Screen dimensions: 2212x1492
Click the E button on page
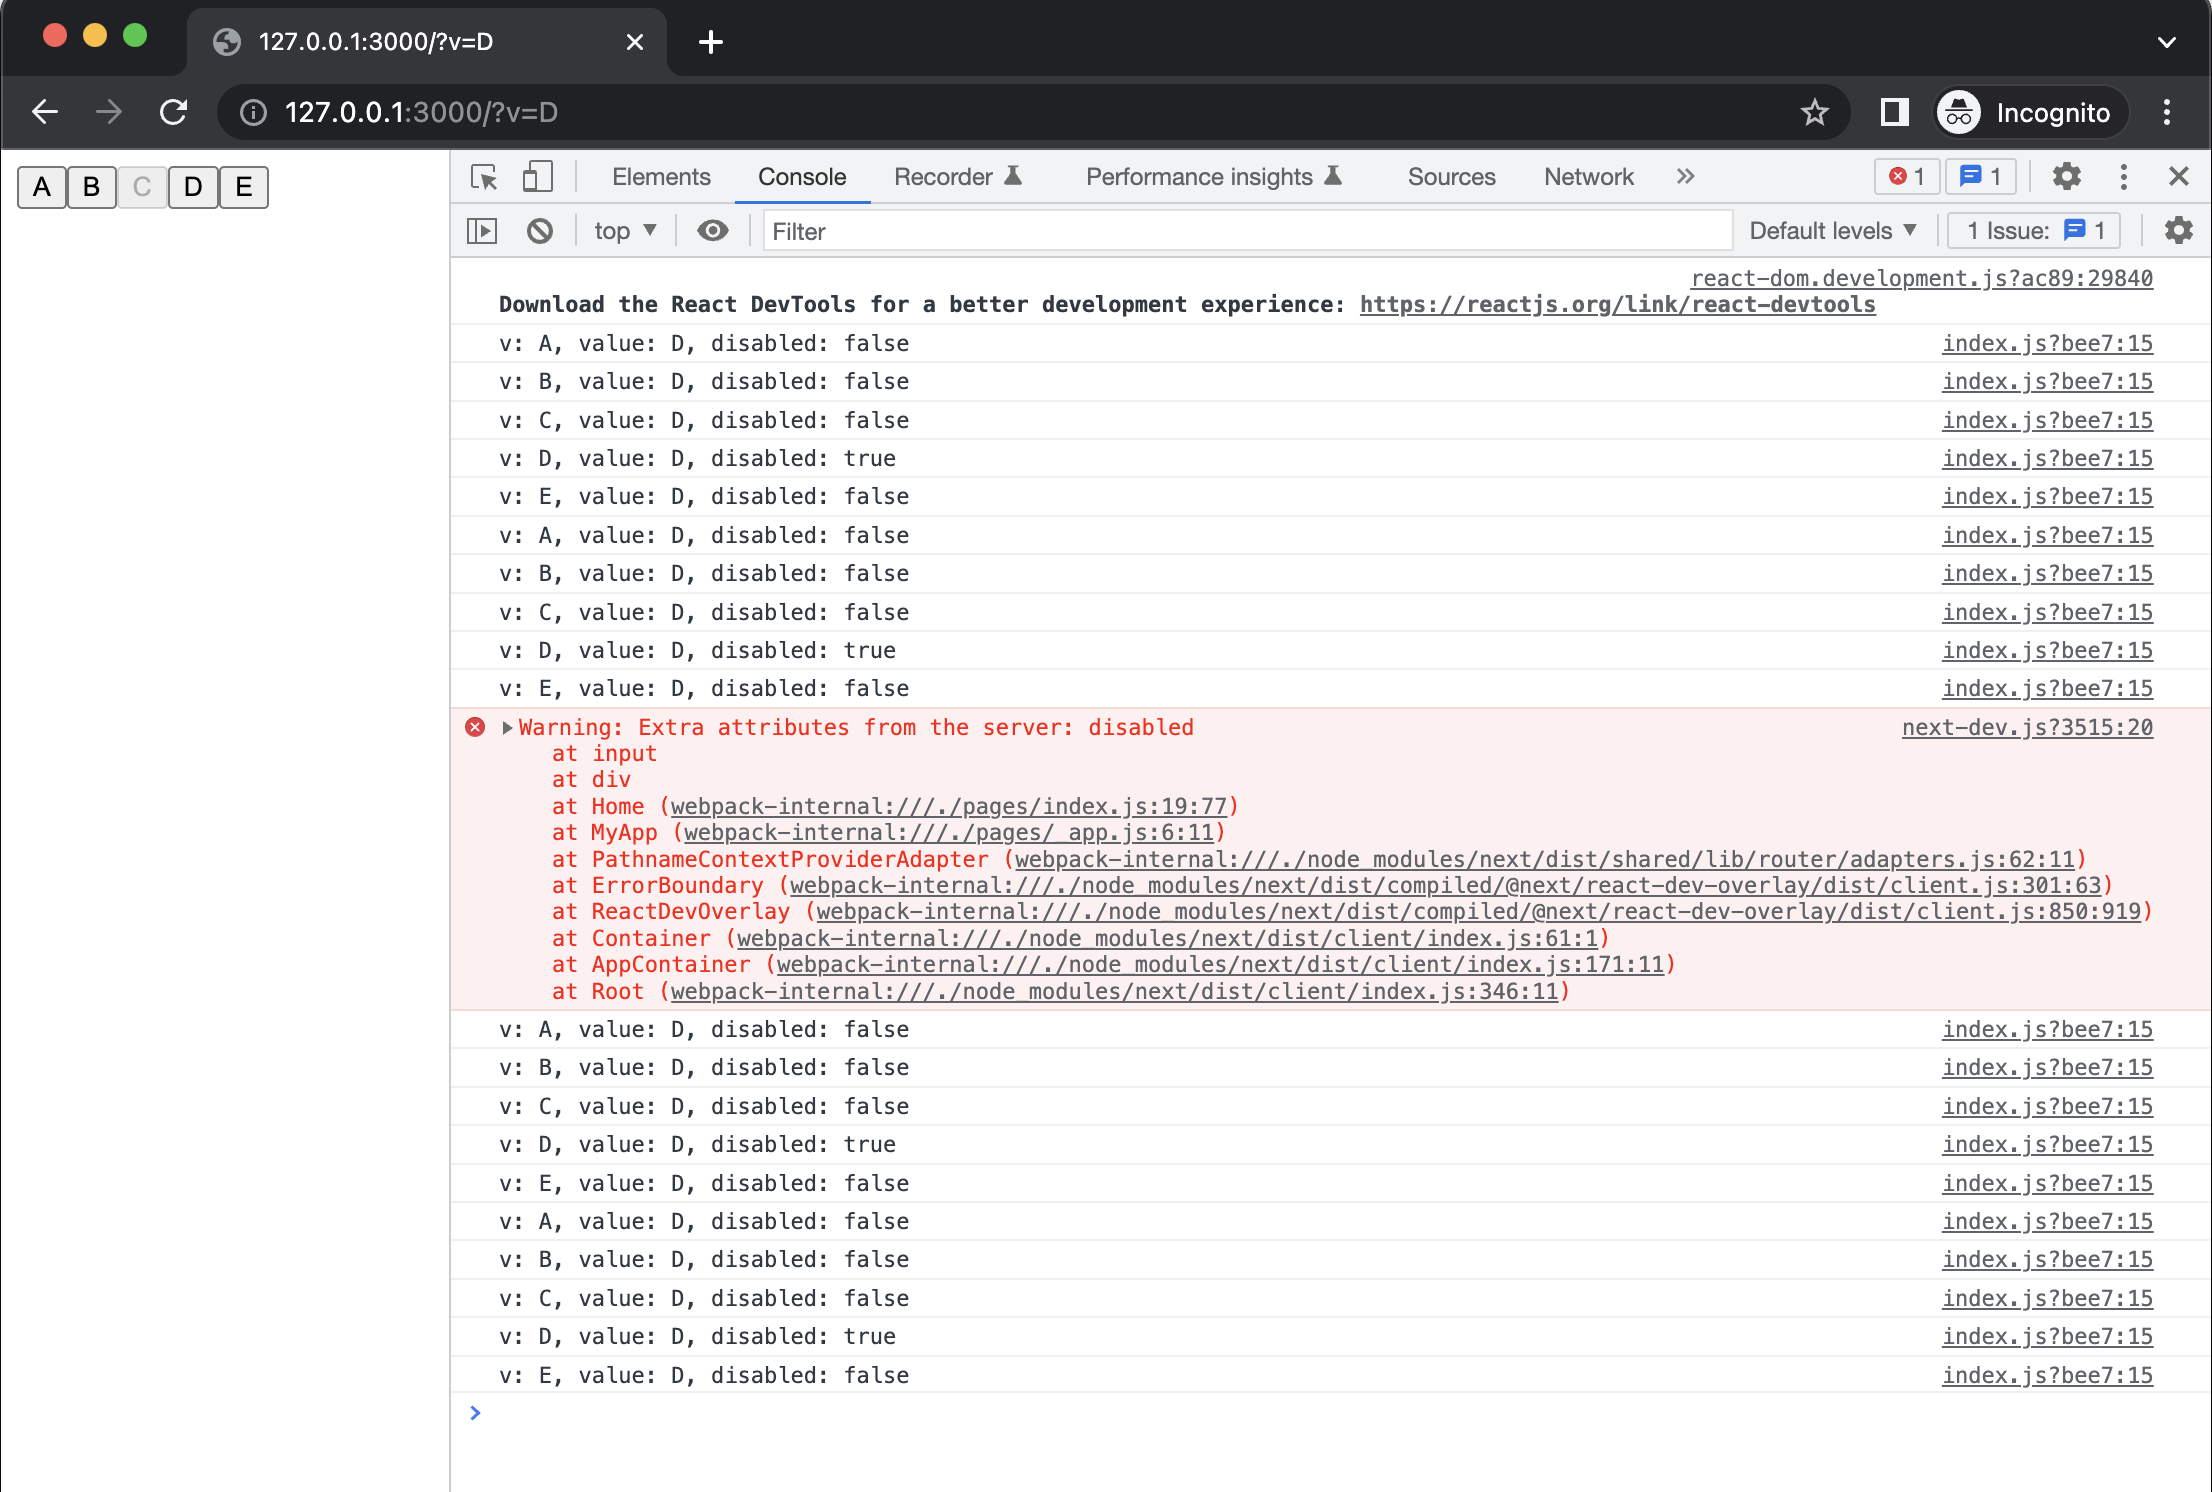coord(243,187)
